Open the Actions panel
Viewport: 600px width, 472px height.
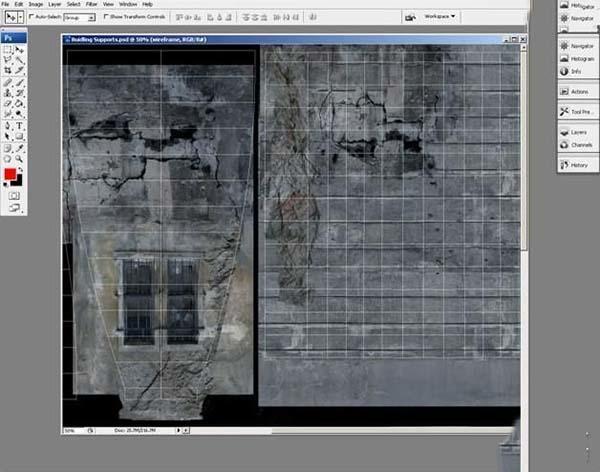(579, 91)
